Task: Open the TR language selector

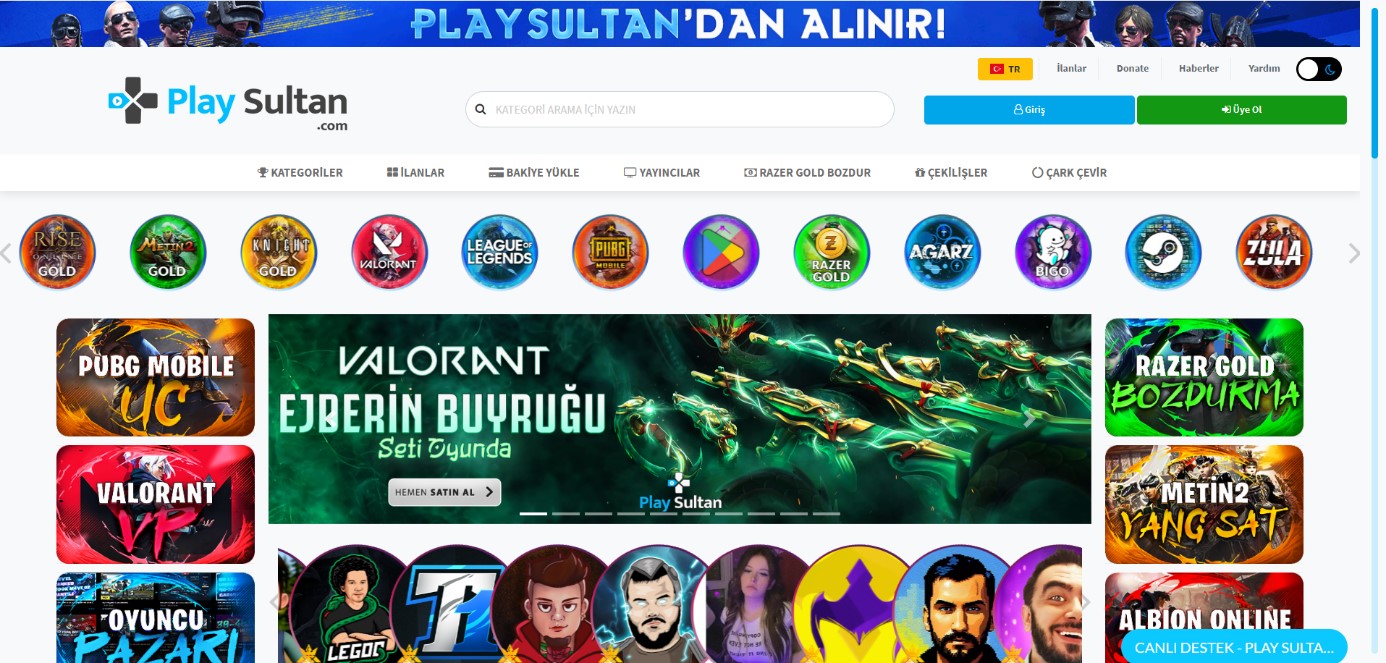Action: tap(1005, 69)
